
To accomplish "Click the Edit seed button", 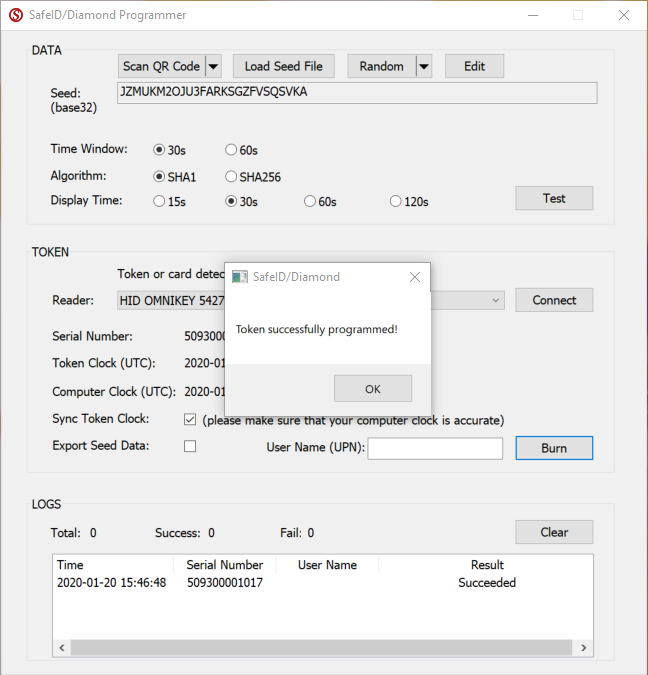I will tap(474, 66).
